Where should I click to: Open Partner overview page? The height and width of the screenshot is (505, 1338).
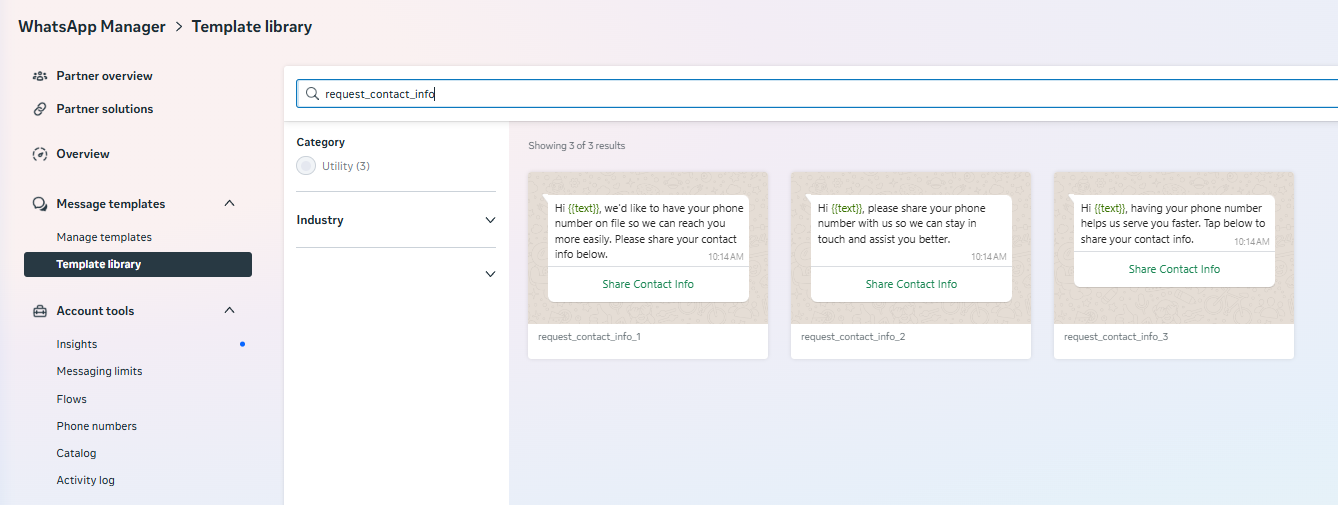coord(104,76)
